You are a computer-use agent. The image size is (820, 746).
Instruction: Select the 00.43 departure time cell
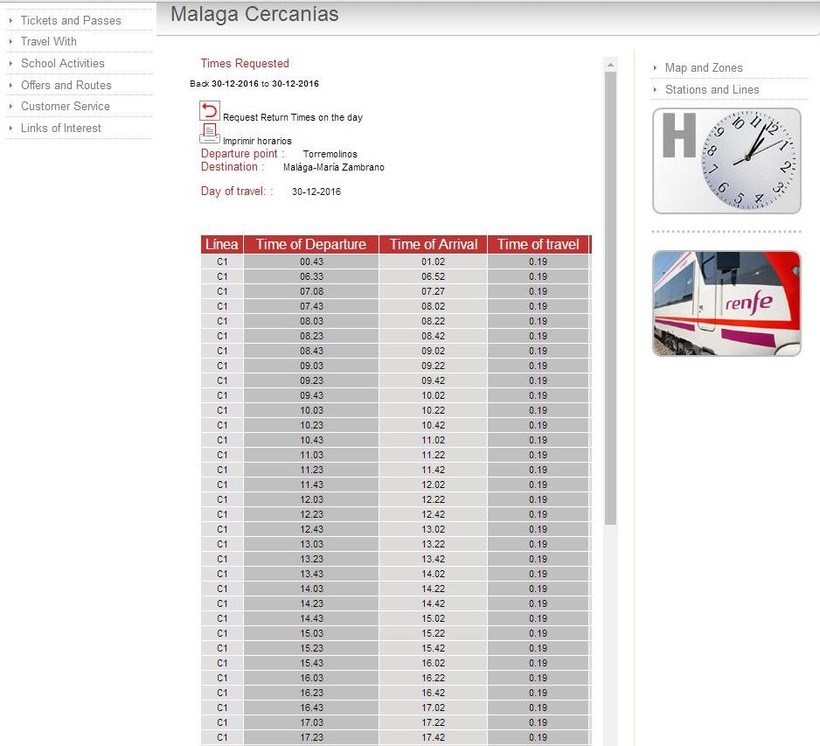pyautogui.click(x=311, y=262)
